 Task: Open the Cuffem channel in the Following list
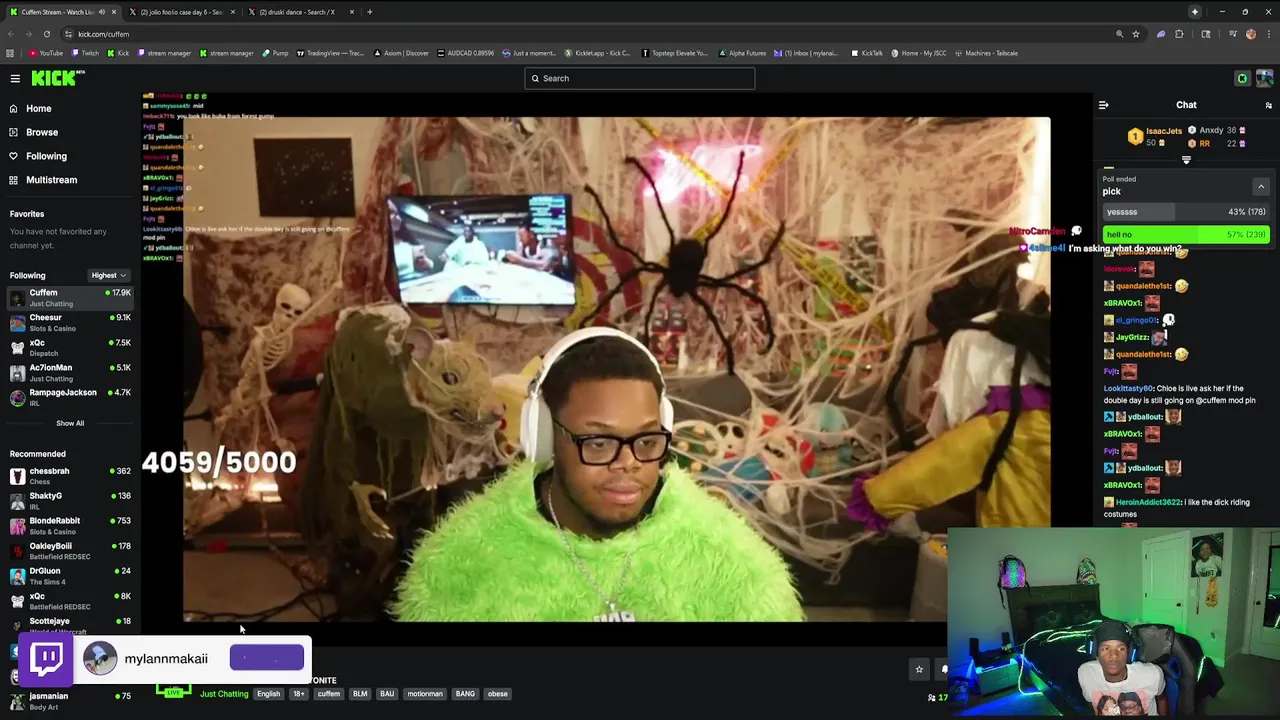(x=70, y=298)
